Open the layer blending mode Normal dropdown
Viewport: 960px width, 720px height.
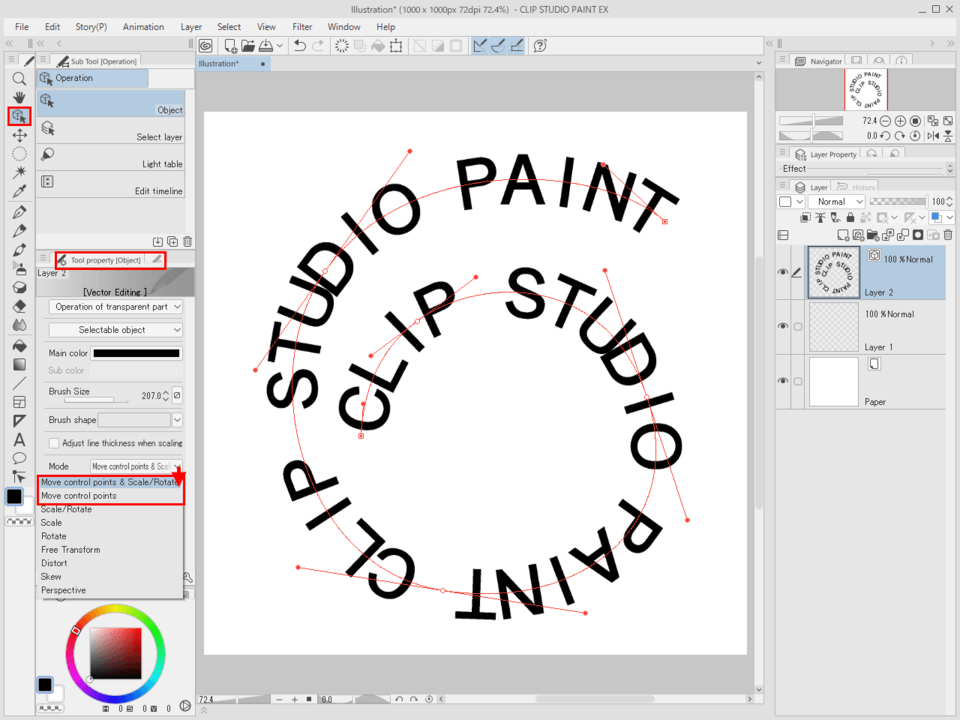click(838, 201)
